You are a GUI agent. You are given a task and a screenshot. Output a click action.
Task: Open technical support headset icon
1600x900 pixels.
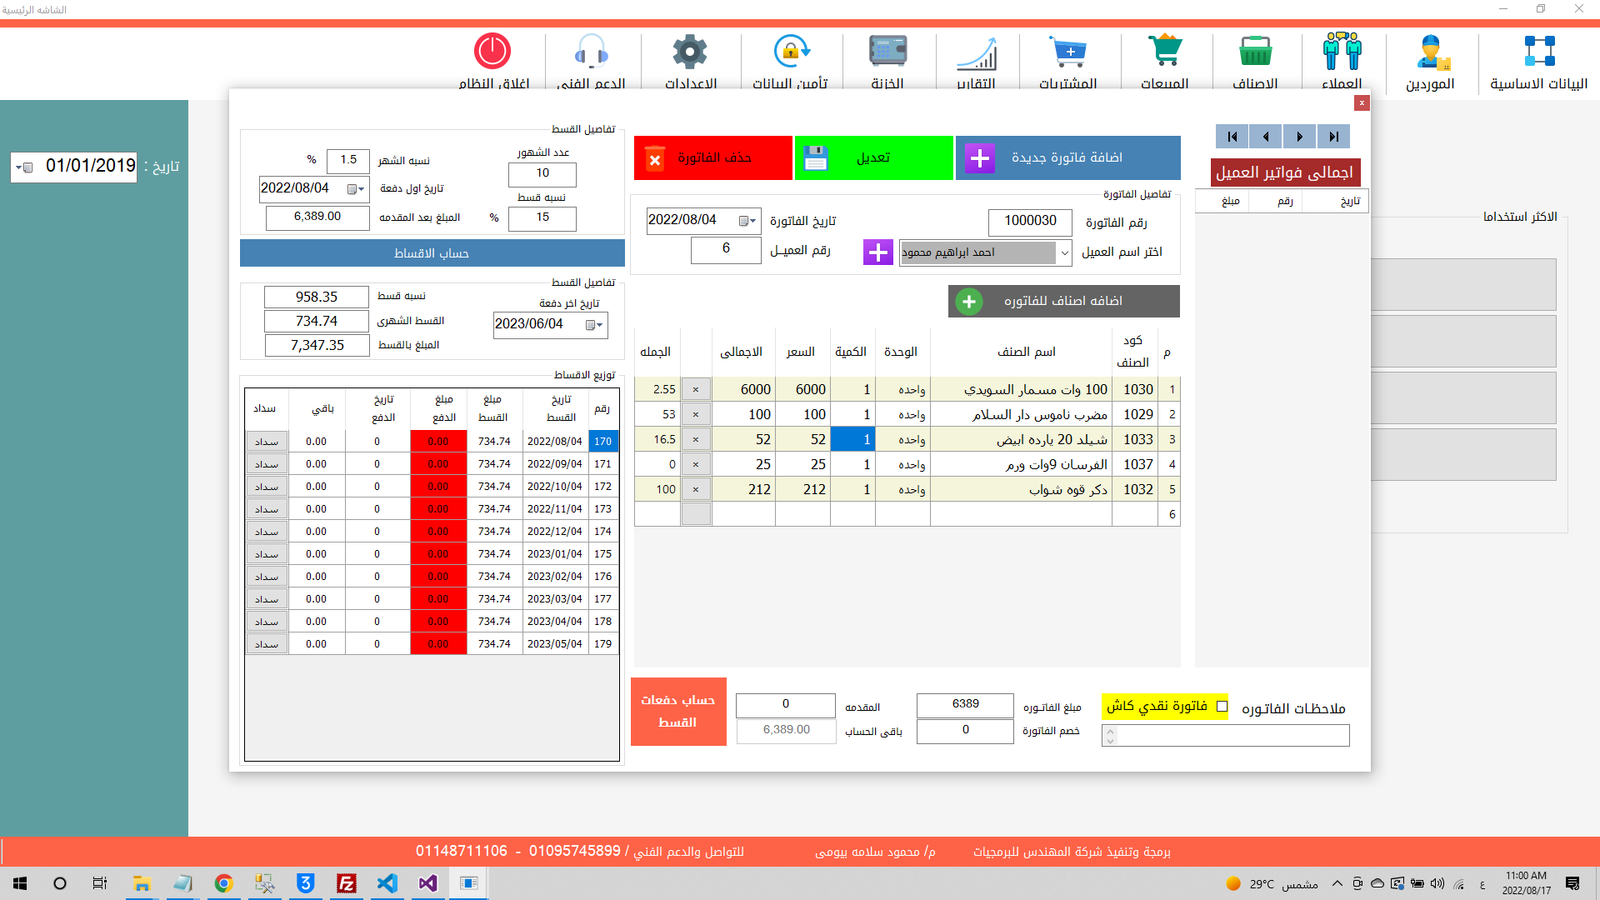591,51
